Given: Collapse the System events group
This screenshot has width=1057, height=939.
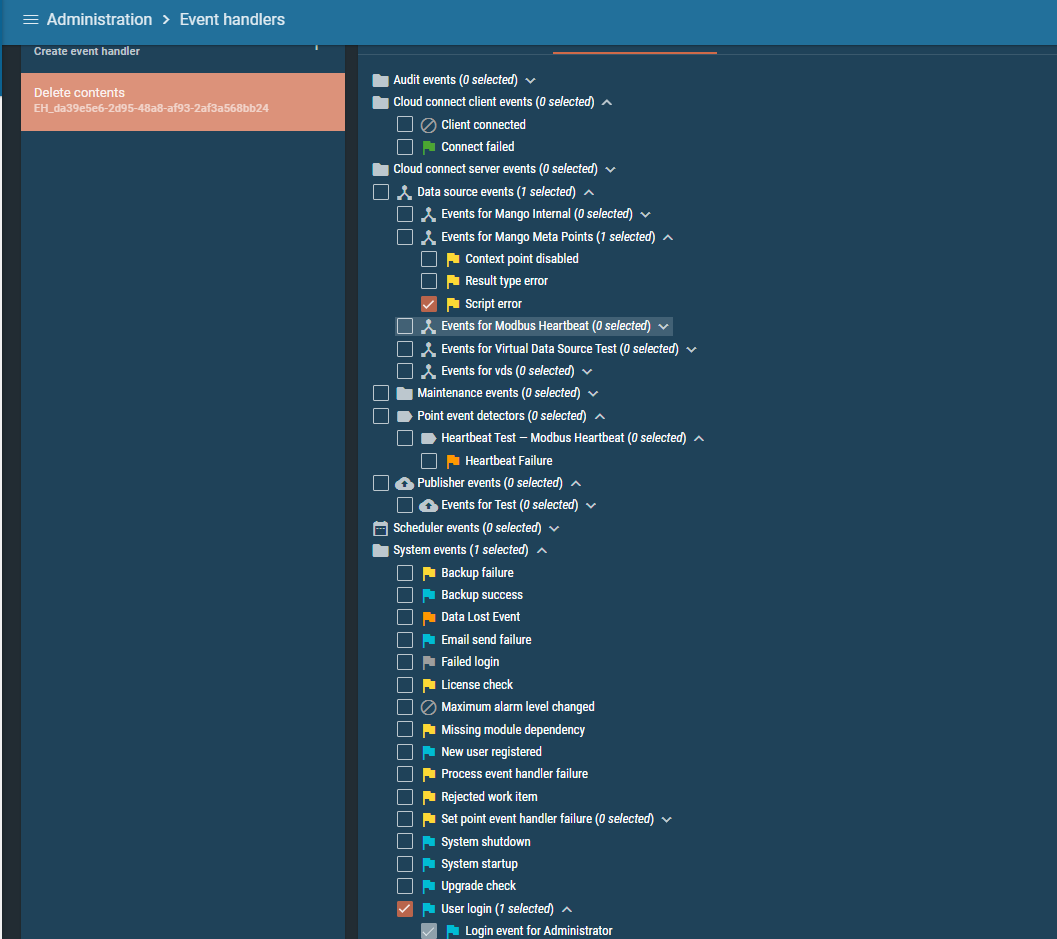Looking at the screenshot, I should coord(542,550).
